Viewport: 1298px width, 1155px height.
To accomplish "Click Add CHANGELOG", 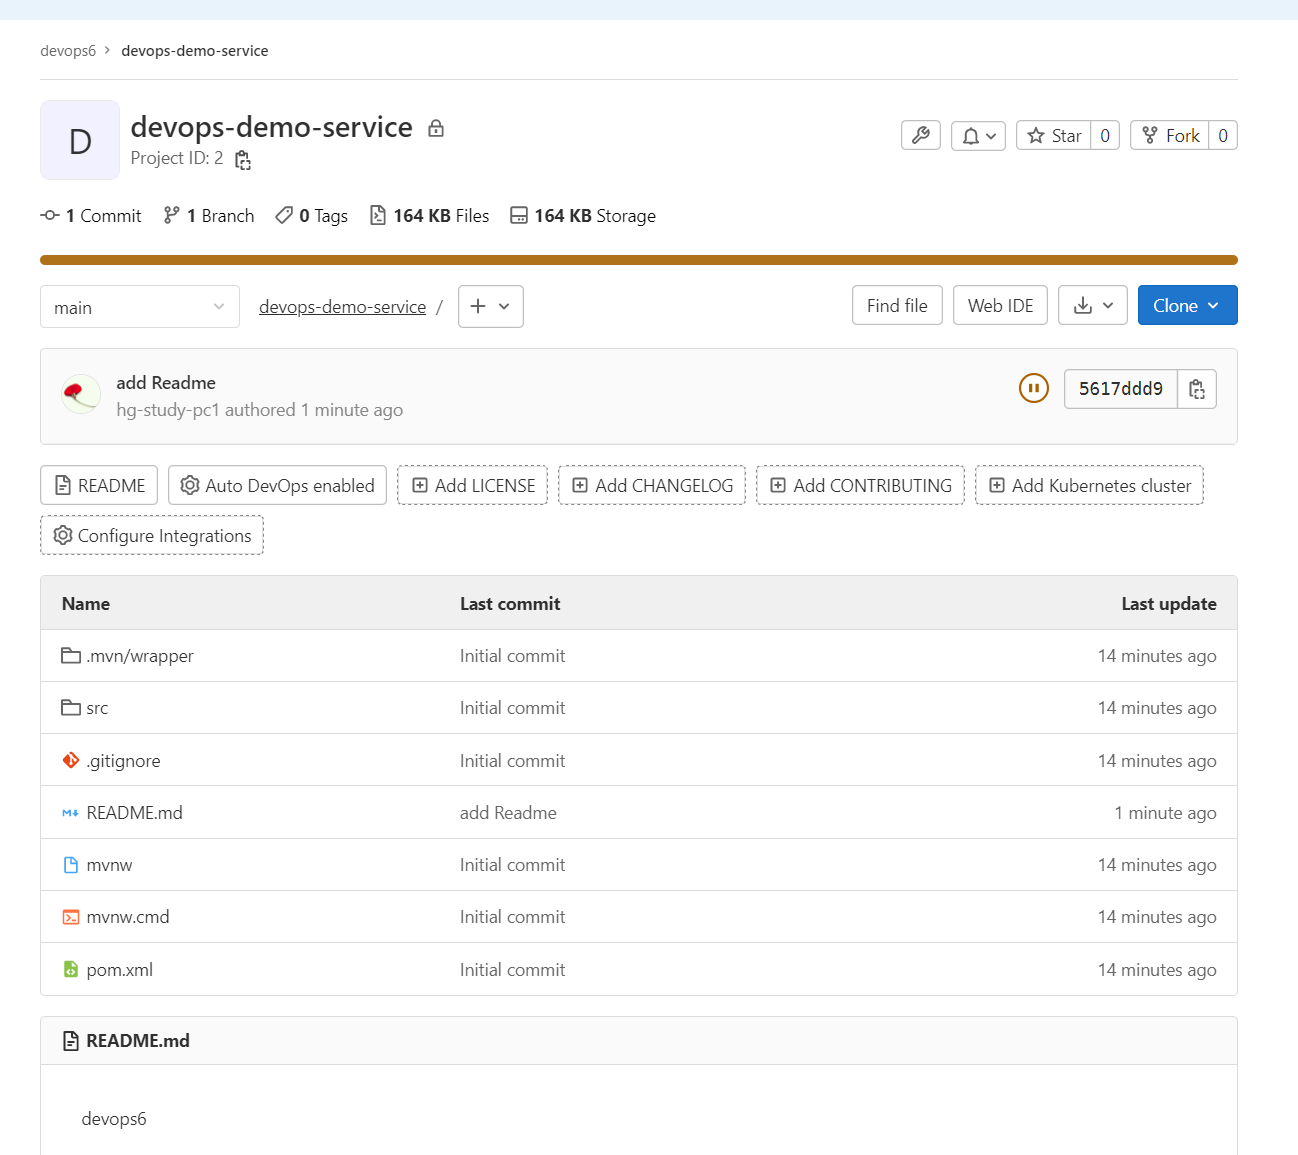I will click(x=652, y=485).
